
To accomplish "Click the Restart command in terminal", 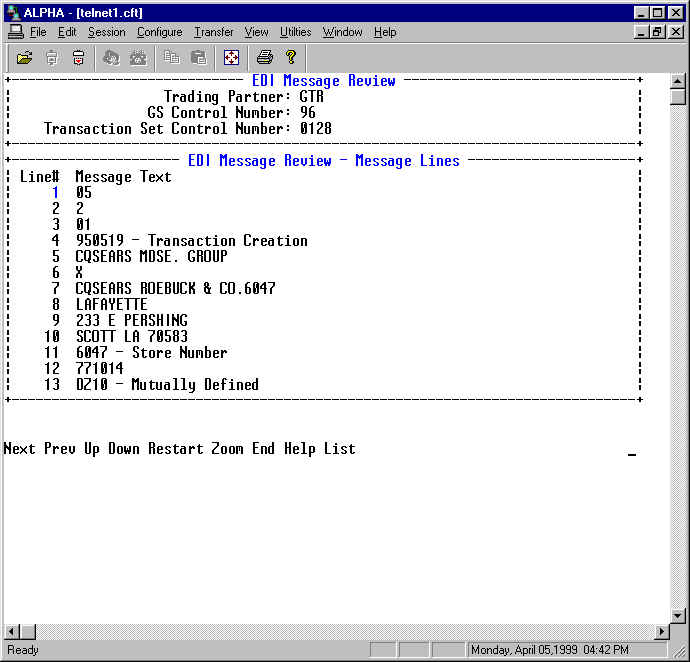I will click(x=175, y=449).
